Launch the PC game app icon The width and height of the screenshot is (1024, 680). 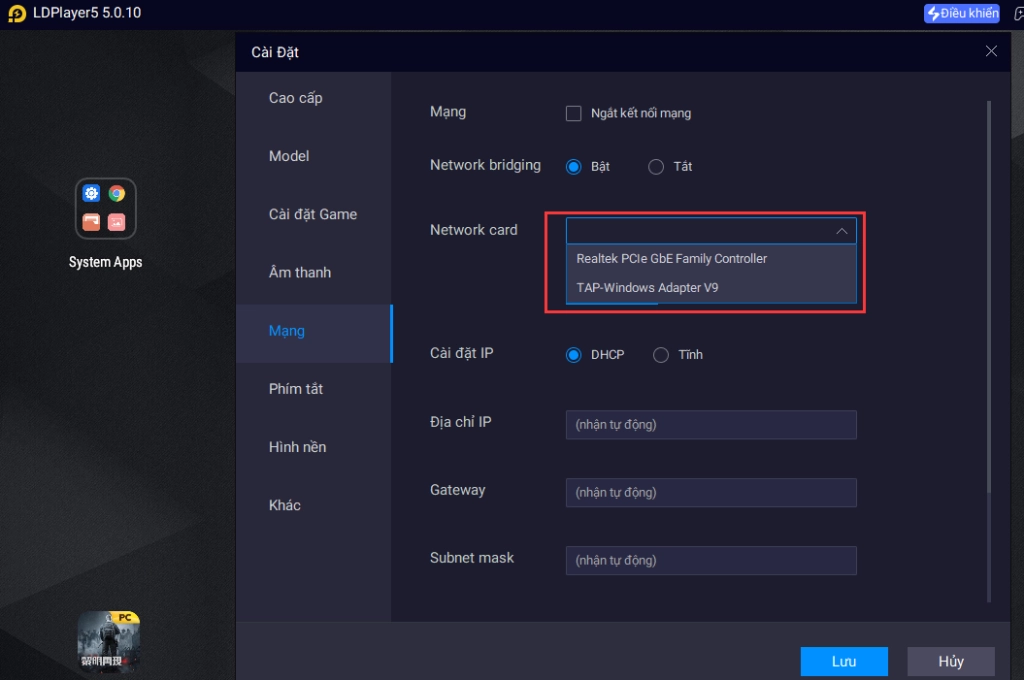[109, 641]
